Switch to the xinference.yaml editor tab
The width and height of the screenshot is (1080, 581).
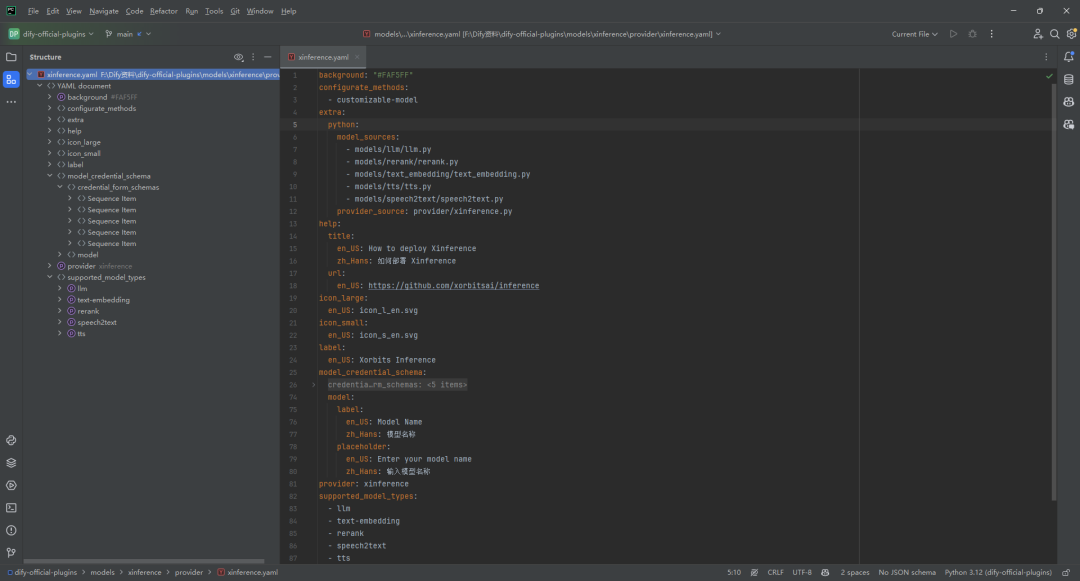point(323,57)
